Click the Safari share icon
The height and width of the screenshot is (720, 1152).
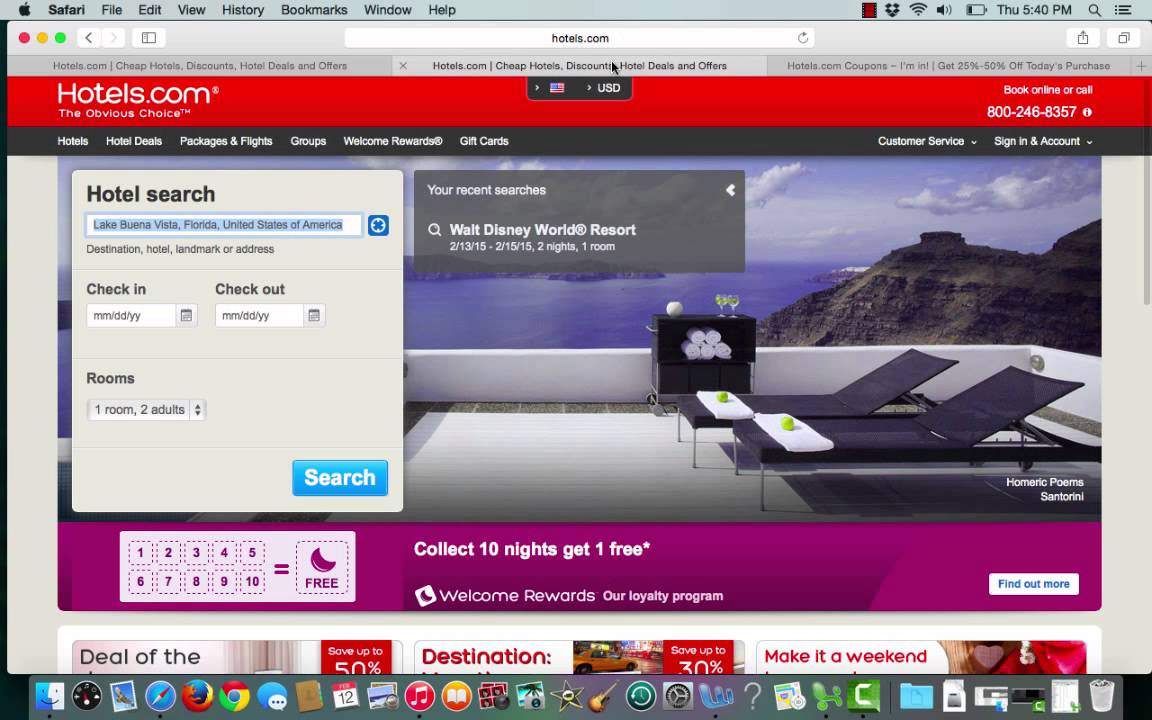[1083, 37]
